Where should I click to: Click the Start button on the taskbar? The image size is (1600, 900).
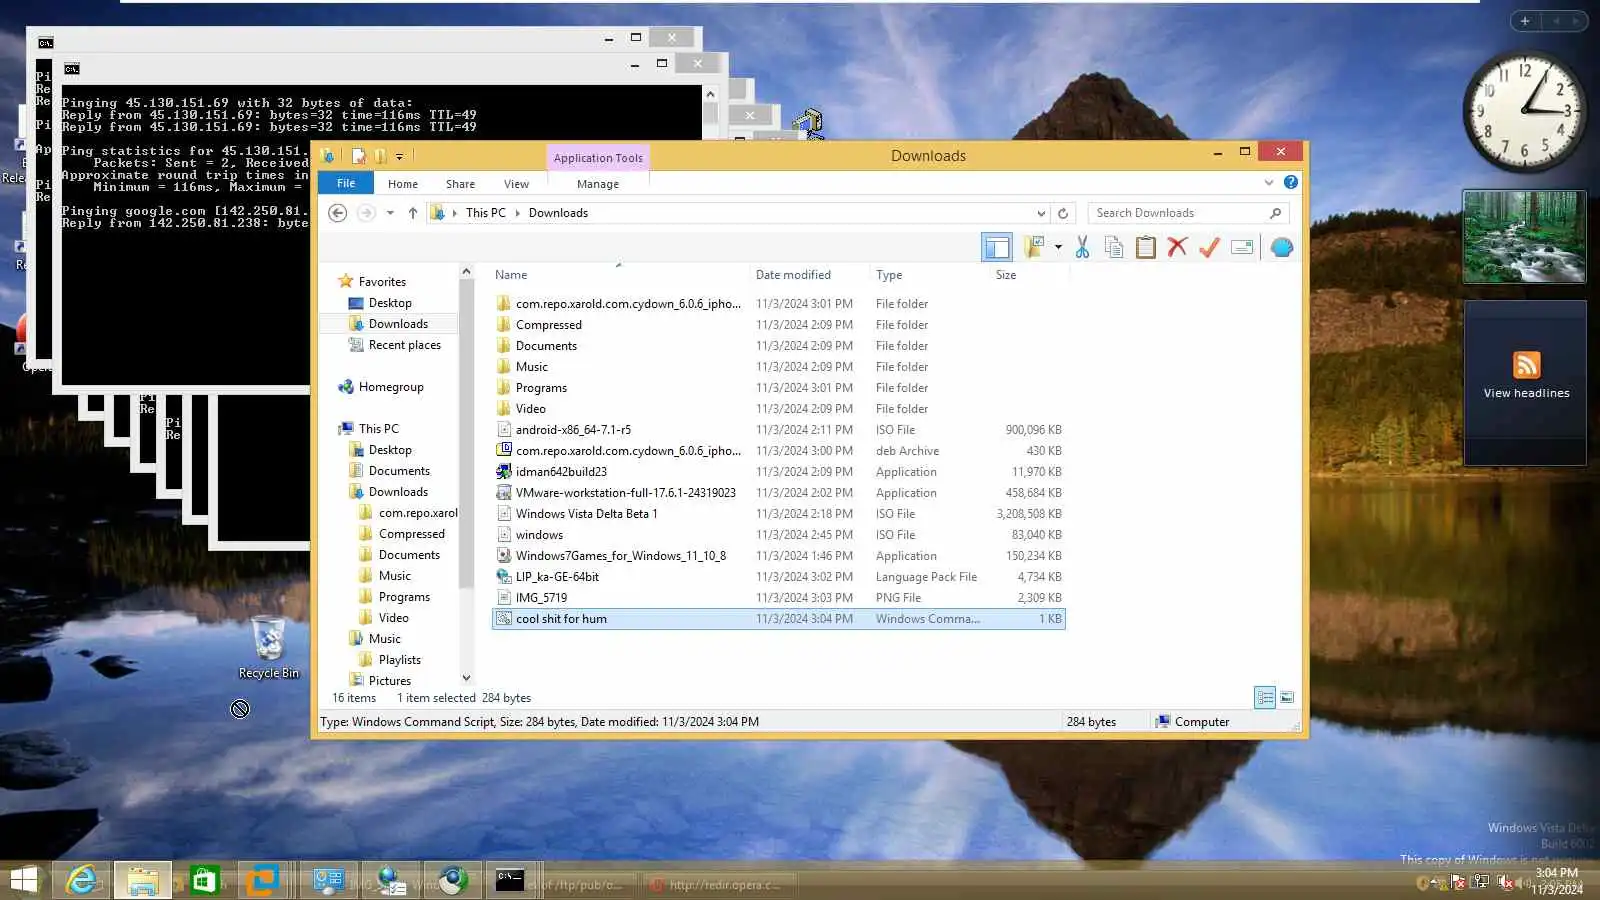tap(24, 880)
